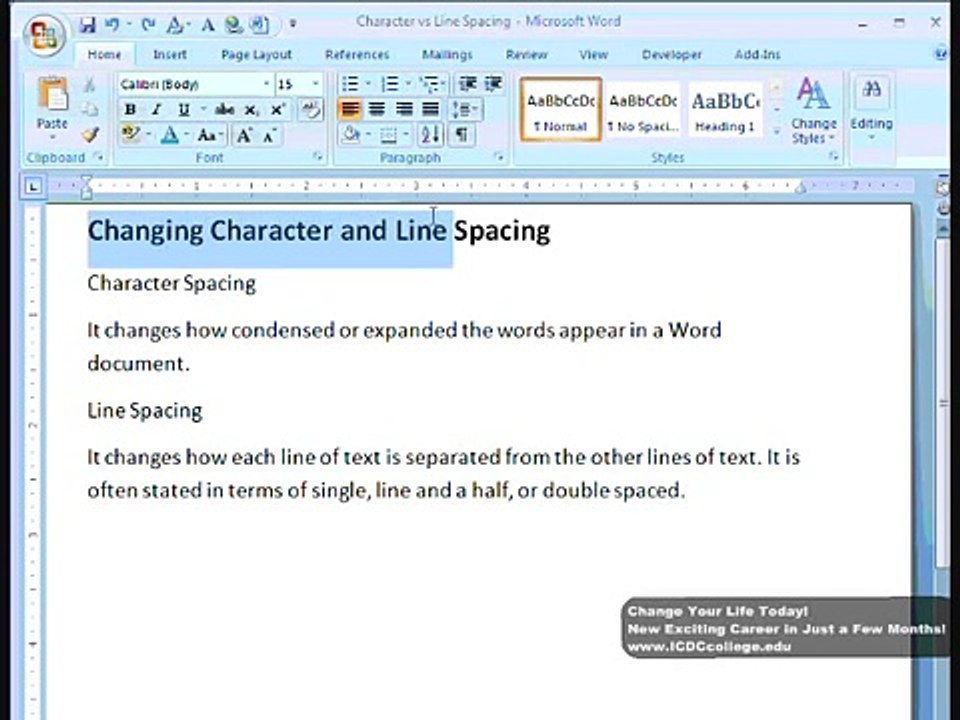Open the font size dropdown showing 15
The width and height of the screenshot is (960, 720).
316,84
